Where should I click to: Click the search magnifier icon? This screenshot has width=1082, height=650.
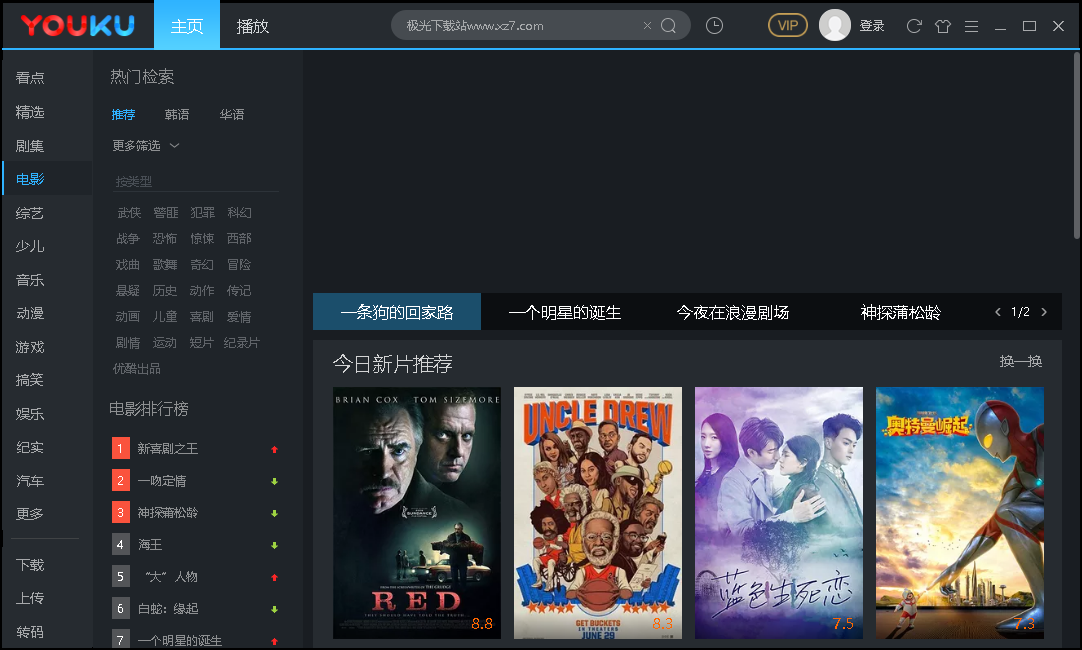pos(669,26)
